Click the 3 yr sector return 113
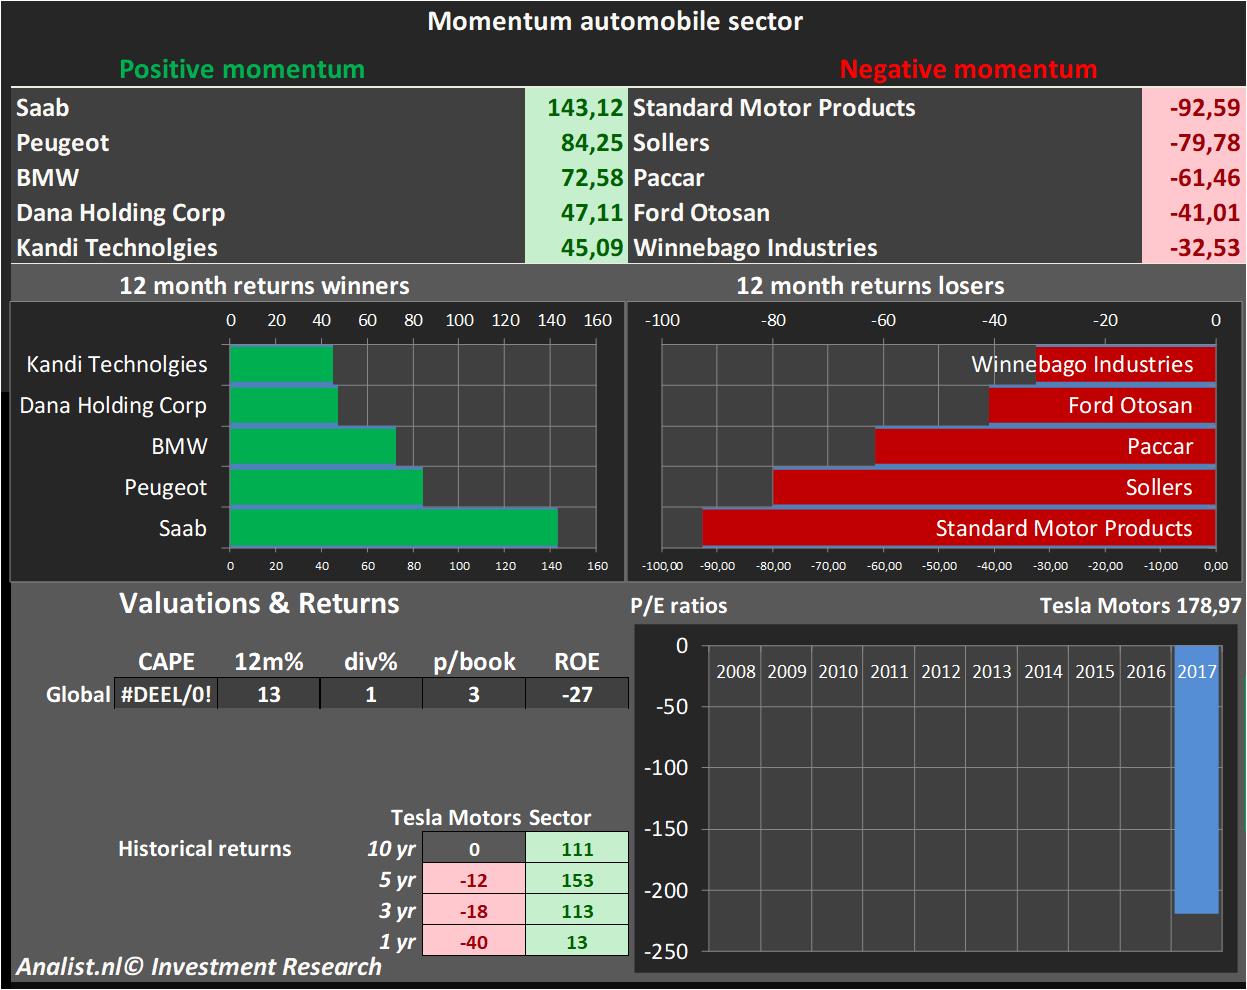1247x990 pixels. click(577, 911)
